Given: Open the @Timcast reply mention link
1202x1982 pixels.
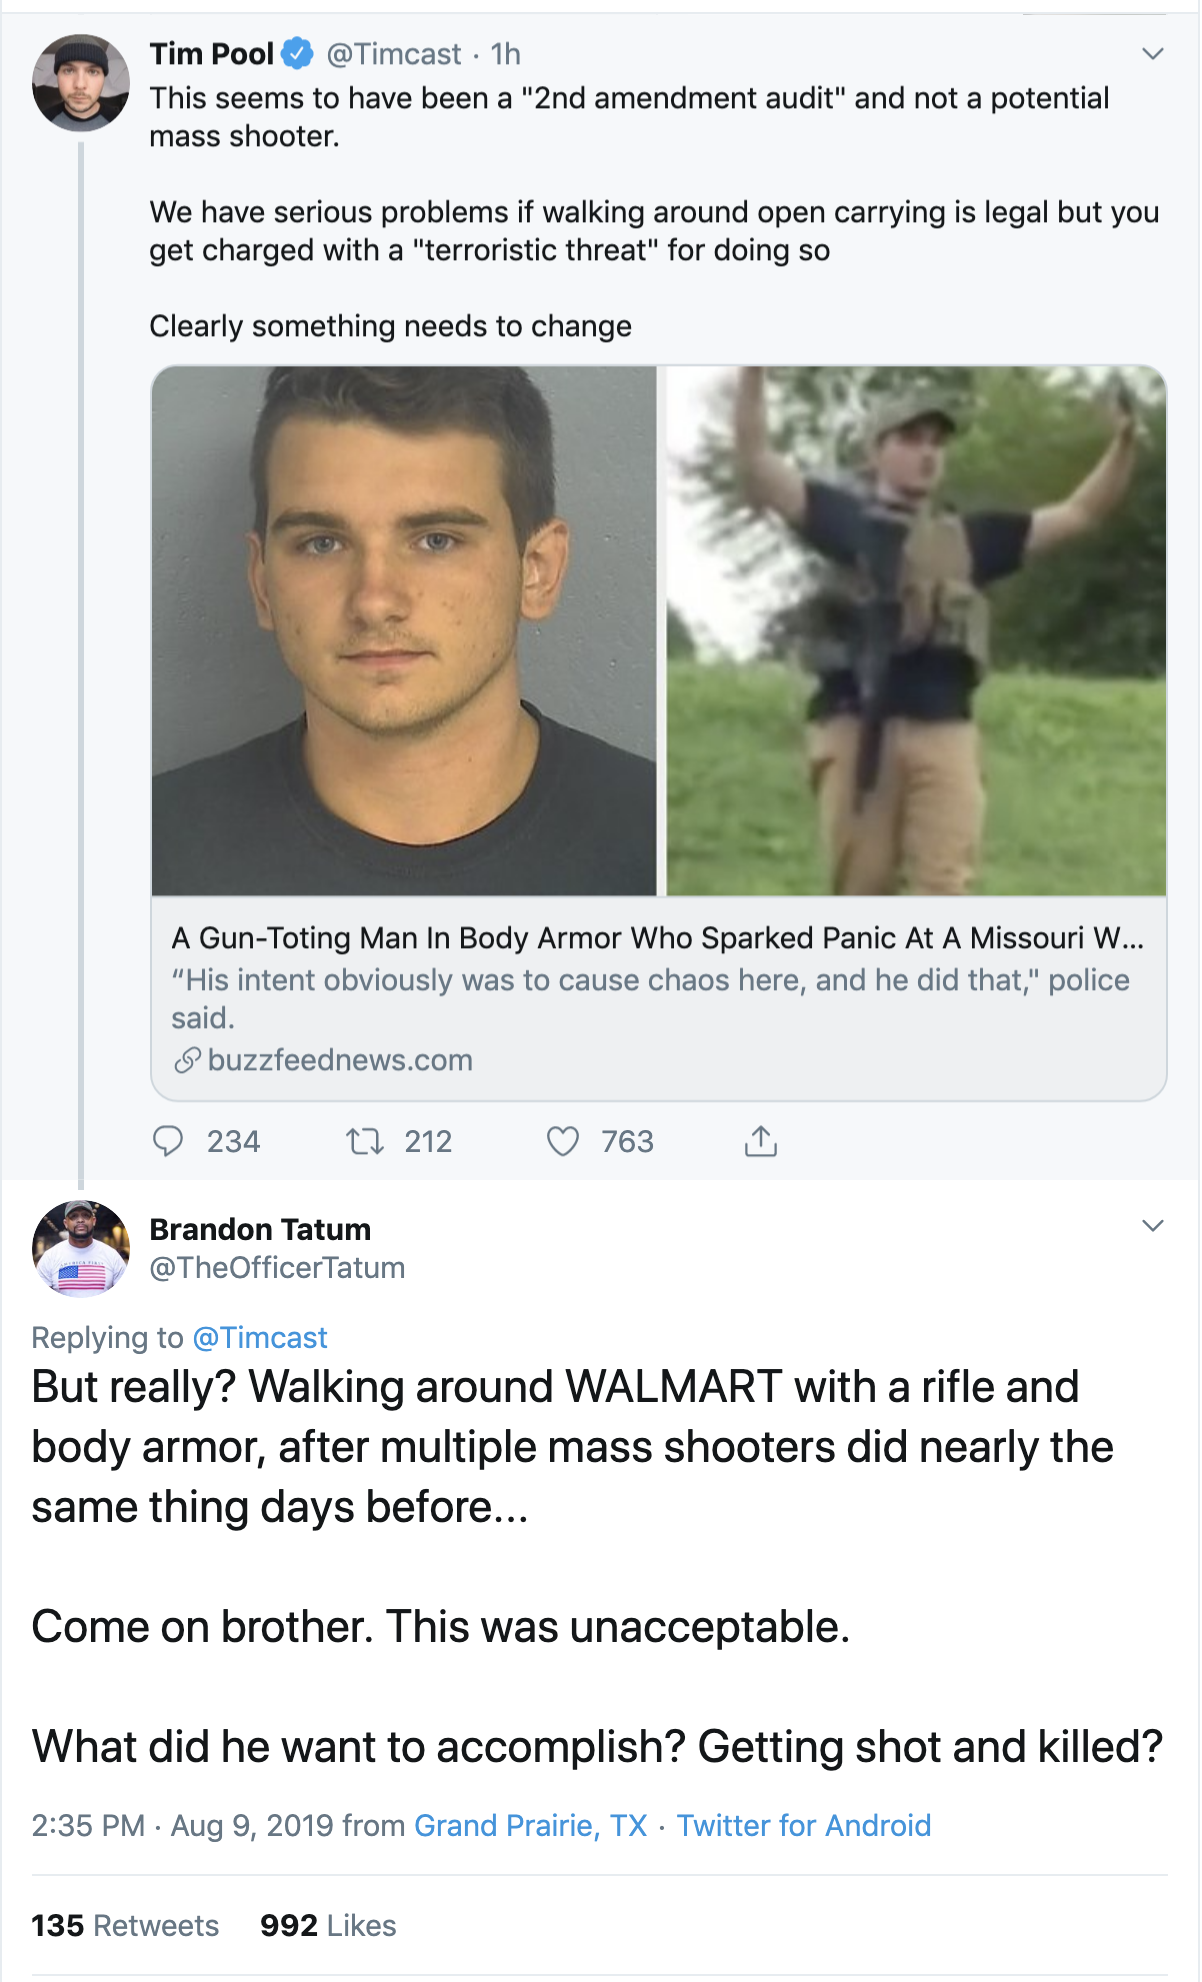Looking at the screenshot, I should [x=259, y=1338].
